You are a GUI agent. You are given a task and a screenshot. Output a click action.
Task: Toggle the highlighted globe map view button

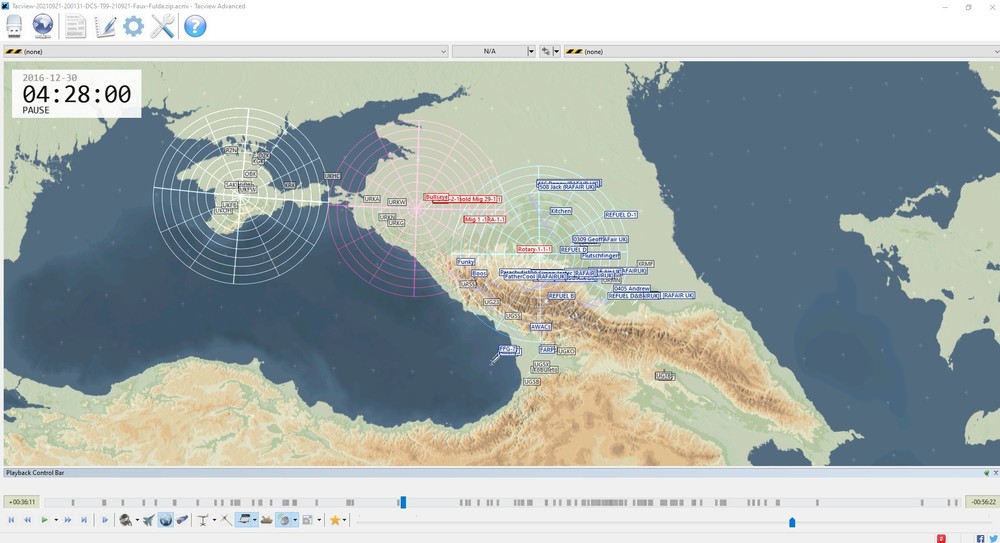[166, 520]
